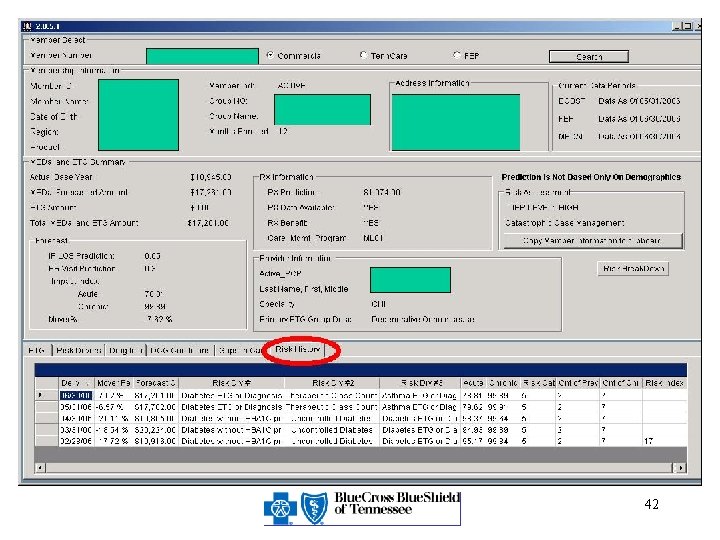Screen dimensions: 720x540
Task: Click the Risk Breakdown button
Action: (x=633, y=269)
